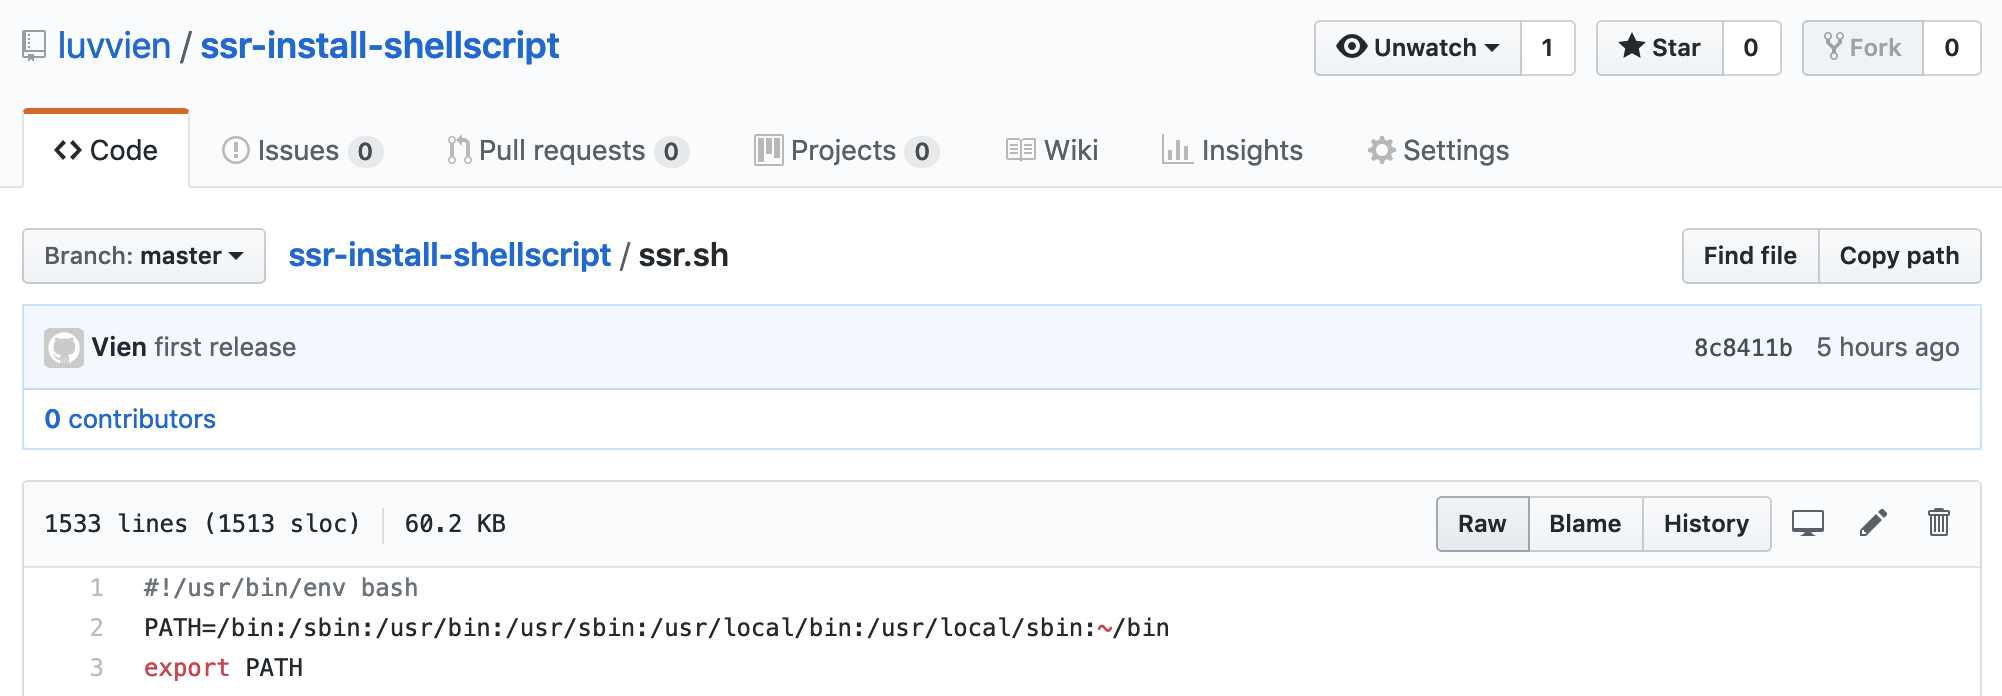Click the repository book icon
Viewport: 2002px width, 696px height.
[x=34, y=46]
